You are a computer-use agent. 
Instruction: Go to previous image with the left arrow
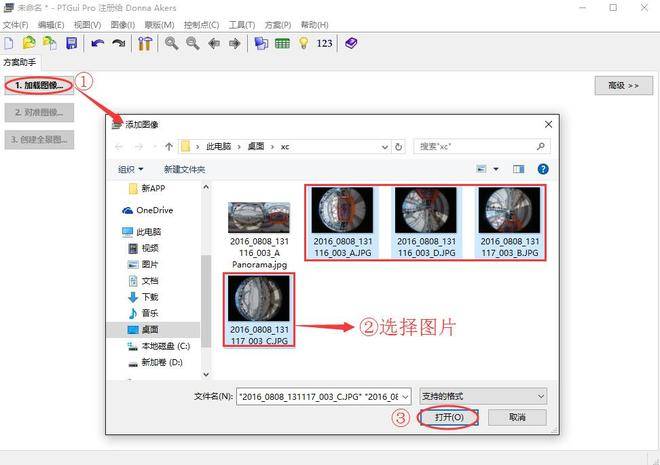214,43
